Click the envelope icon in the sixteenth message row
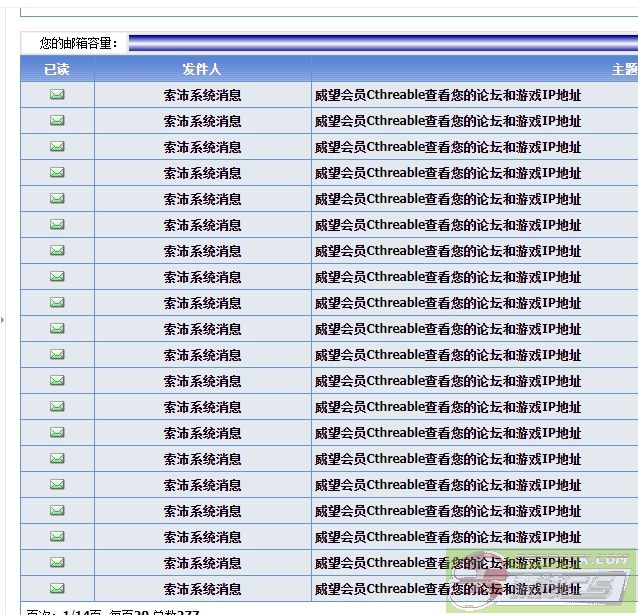Viewport: 638px width, 615px height. click(x=57, y=484)
